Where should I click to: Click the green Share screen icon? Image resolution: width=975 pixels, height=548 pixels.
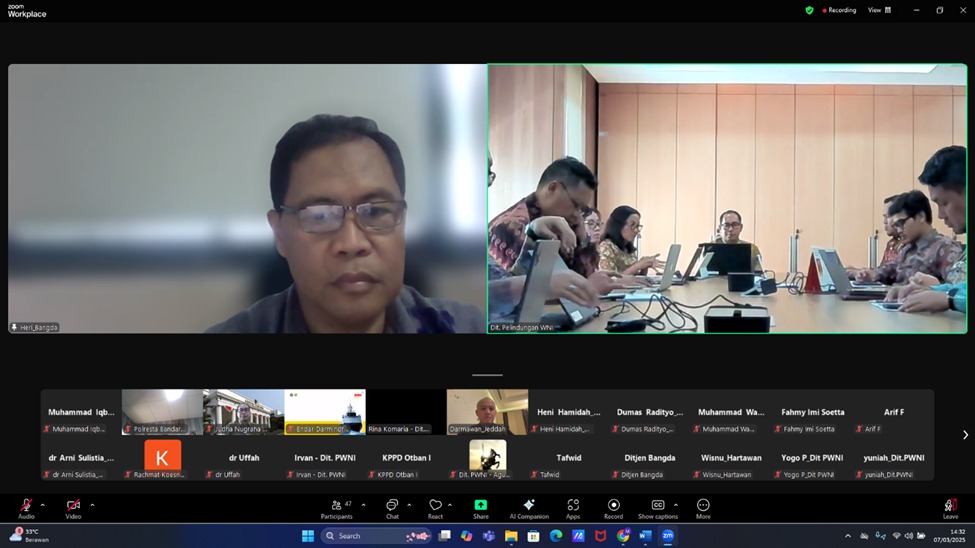(x=481, y=506)
